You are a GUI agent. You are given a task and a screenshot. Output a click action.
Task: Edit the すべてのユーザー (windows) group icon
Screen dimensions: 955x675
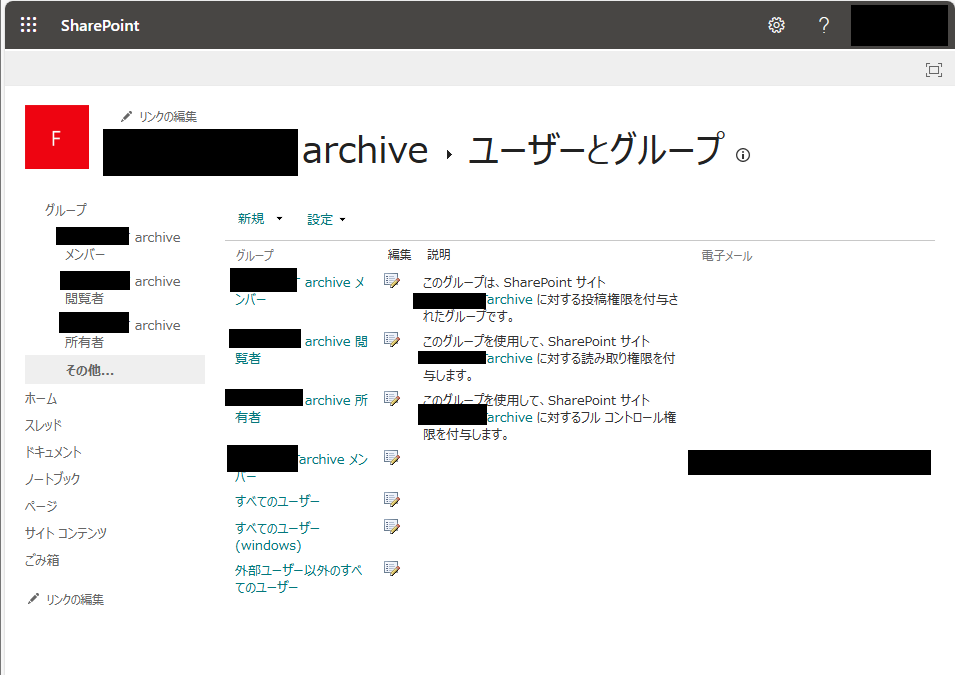[392, 526]
